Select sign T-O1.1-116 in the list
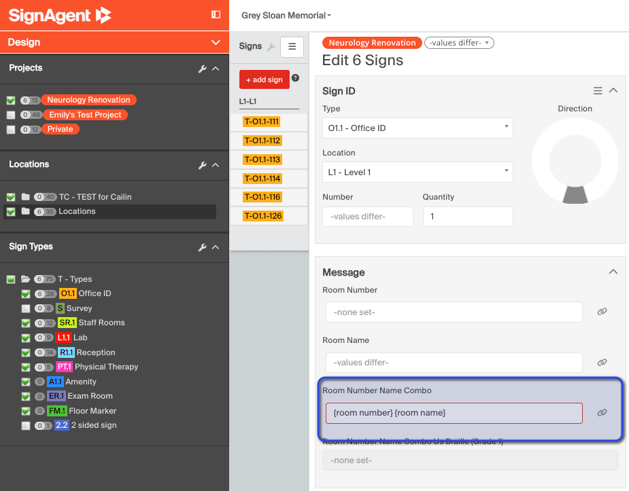The height and width of the screenshot is (491, 629). click(x=262, y=197)
